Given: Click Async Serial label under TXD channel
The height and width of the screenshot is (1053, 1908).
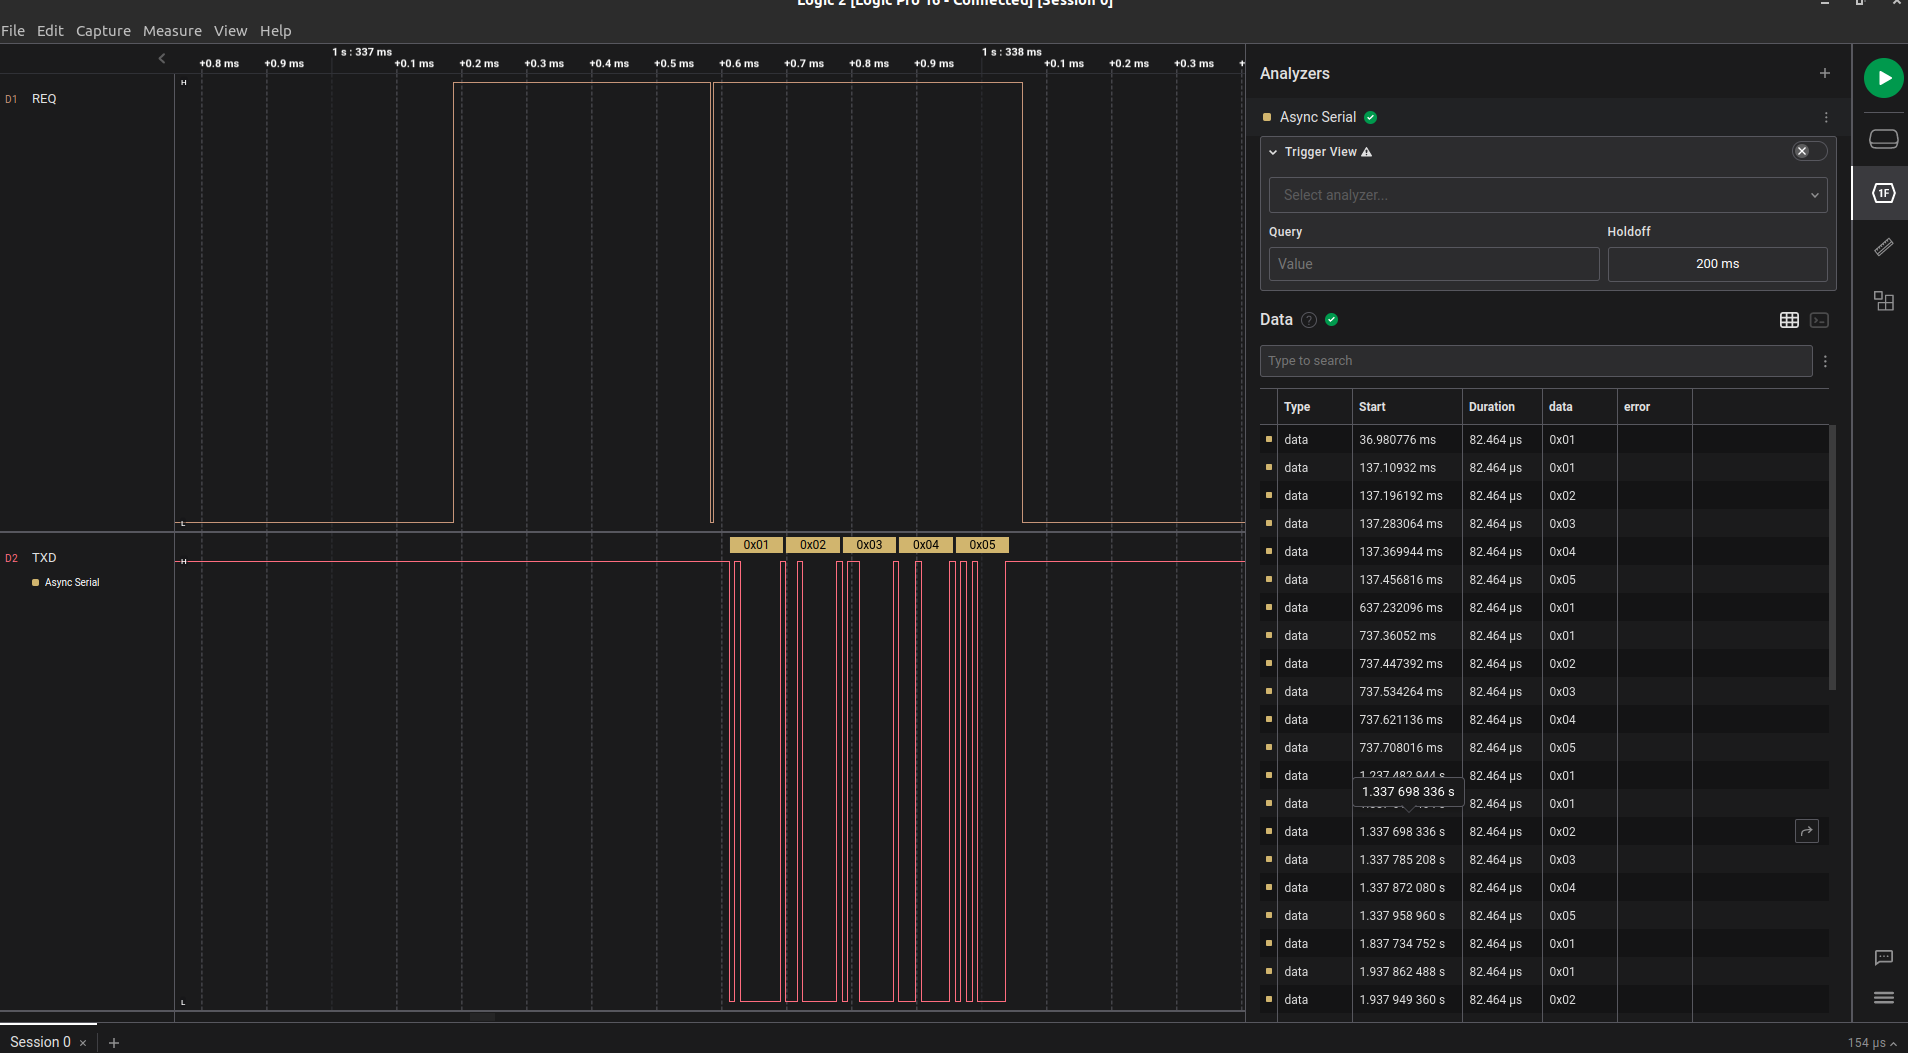Looking at the screenshot, I should click(72, 583).
